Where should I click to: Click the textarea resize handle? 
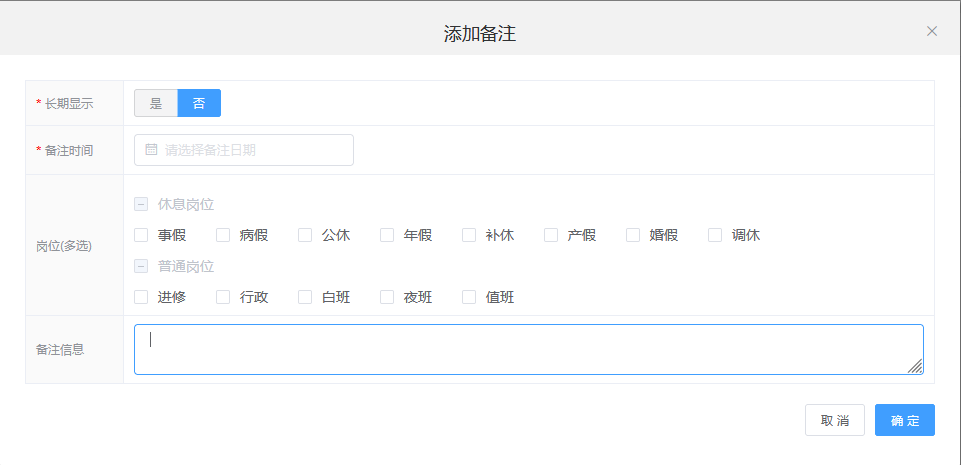tap(915, 366)
